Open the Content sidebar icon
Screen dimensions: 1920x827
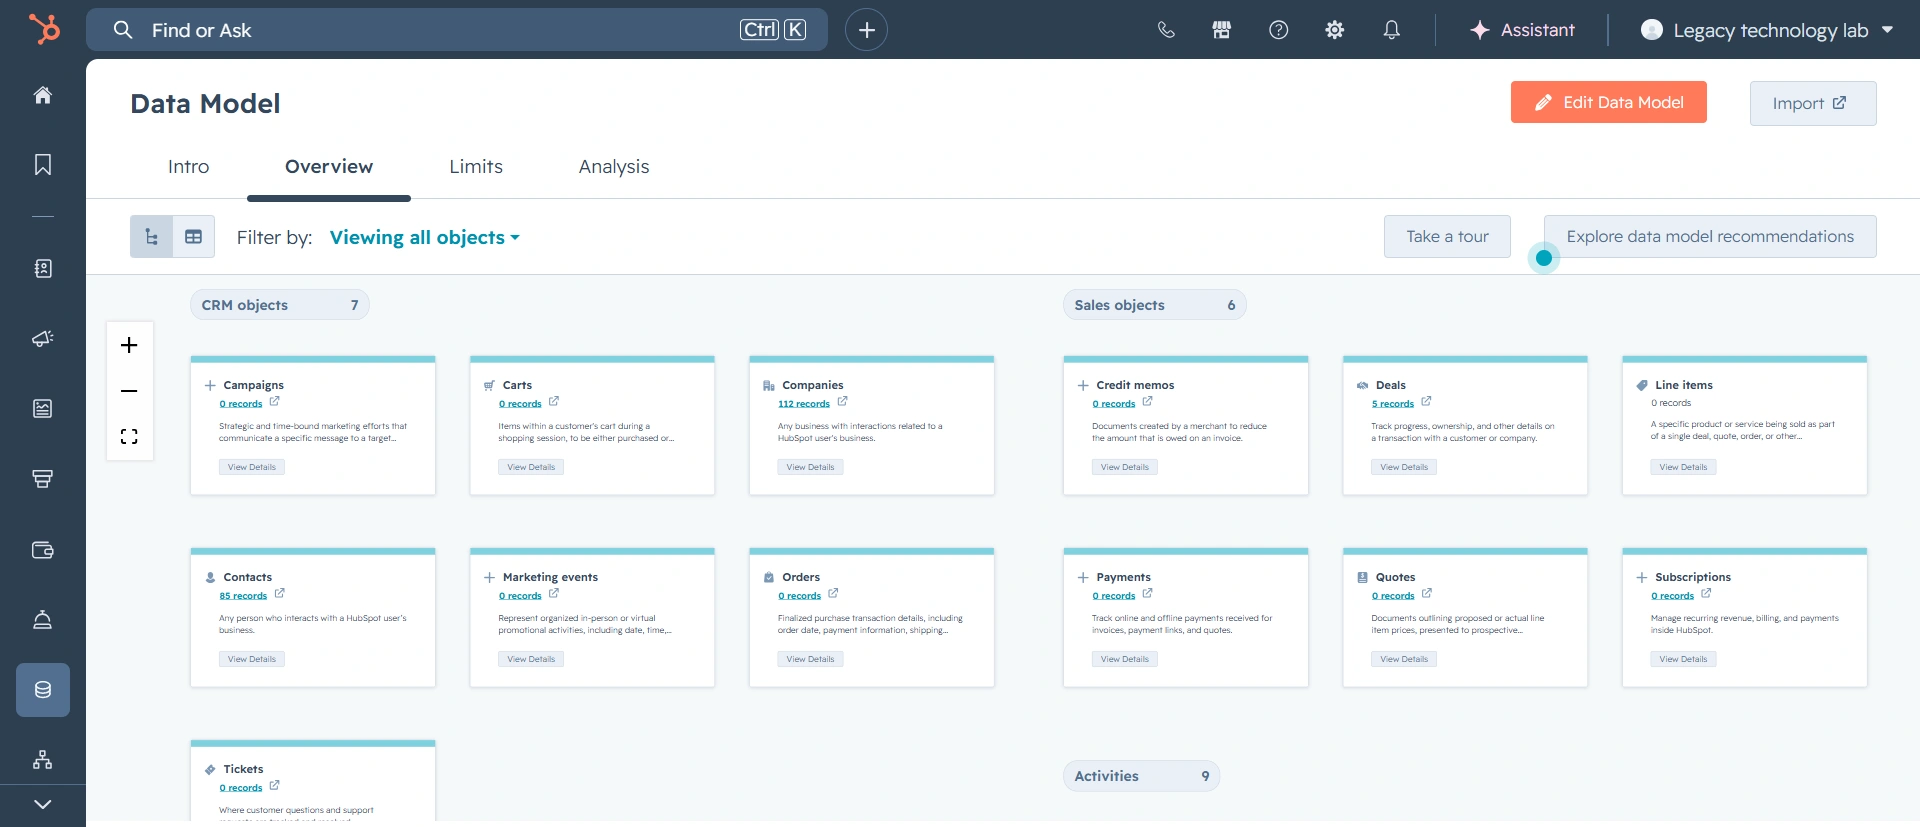[43, 408]
